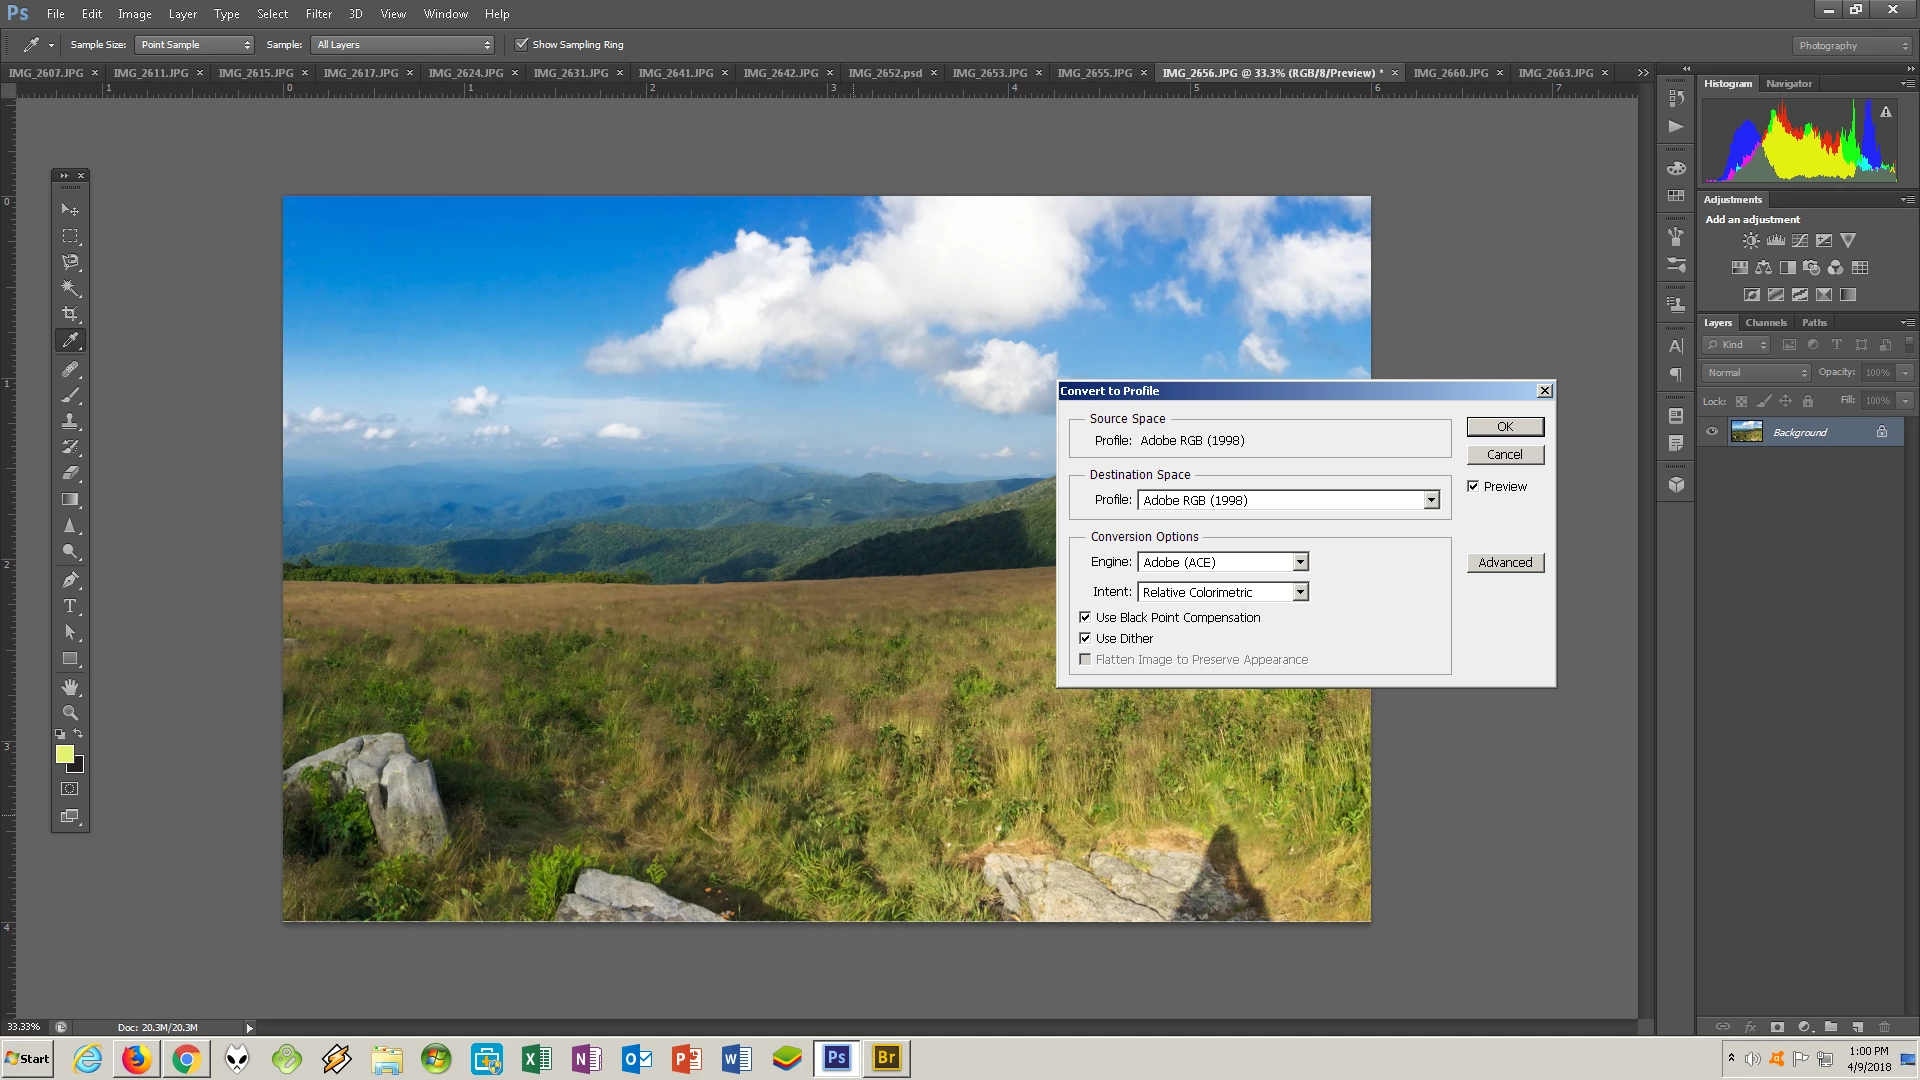Select the Magic Wand tool
Viewport: 1920px width, 1080px height.
70,288
